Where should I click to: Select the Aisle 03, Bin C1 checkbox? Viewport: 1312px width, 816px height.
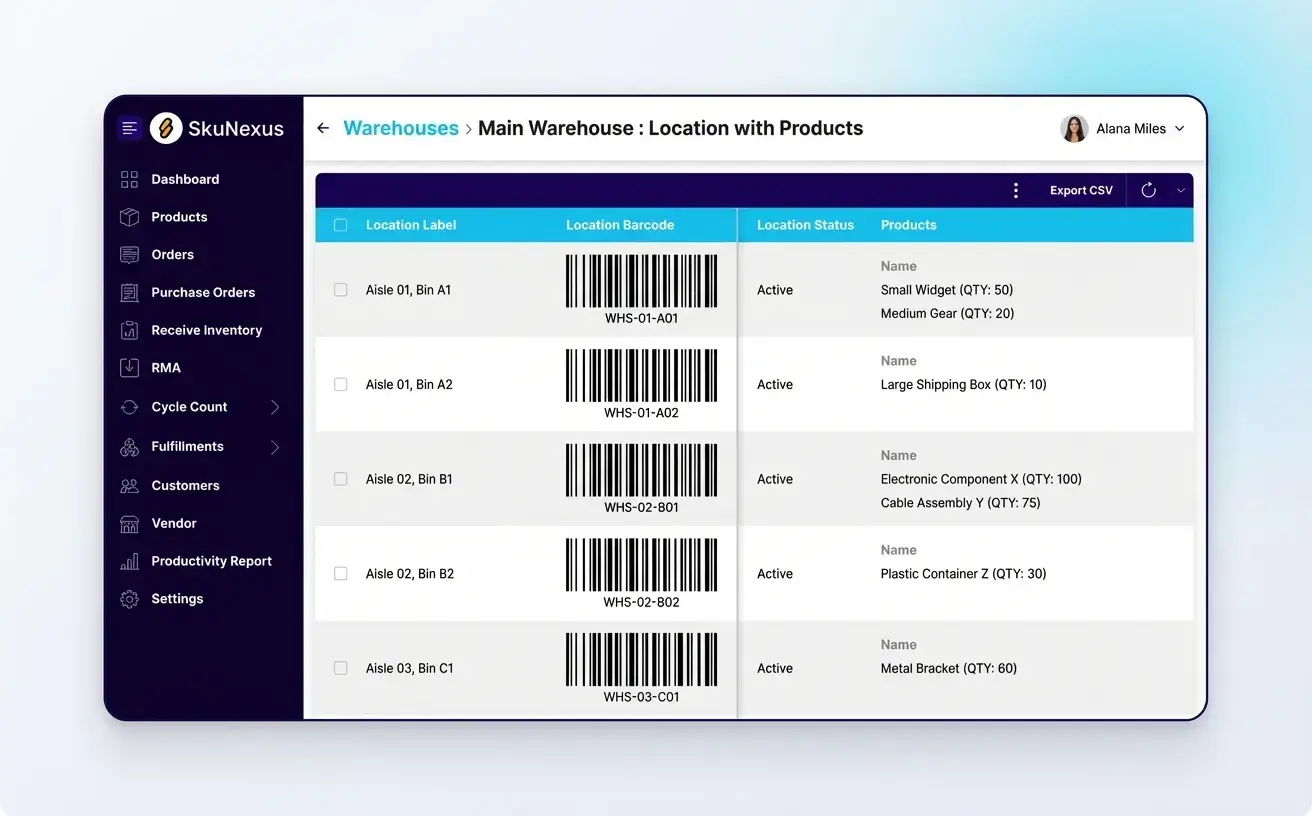click(340, 668)
